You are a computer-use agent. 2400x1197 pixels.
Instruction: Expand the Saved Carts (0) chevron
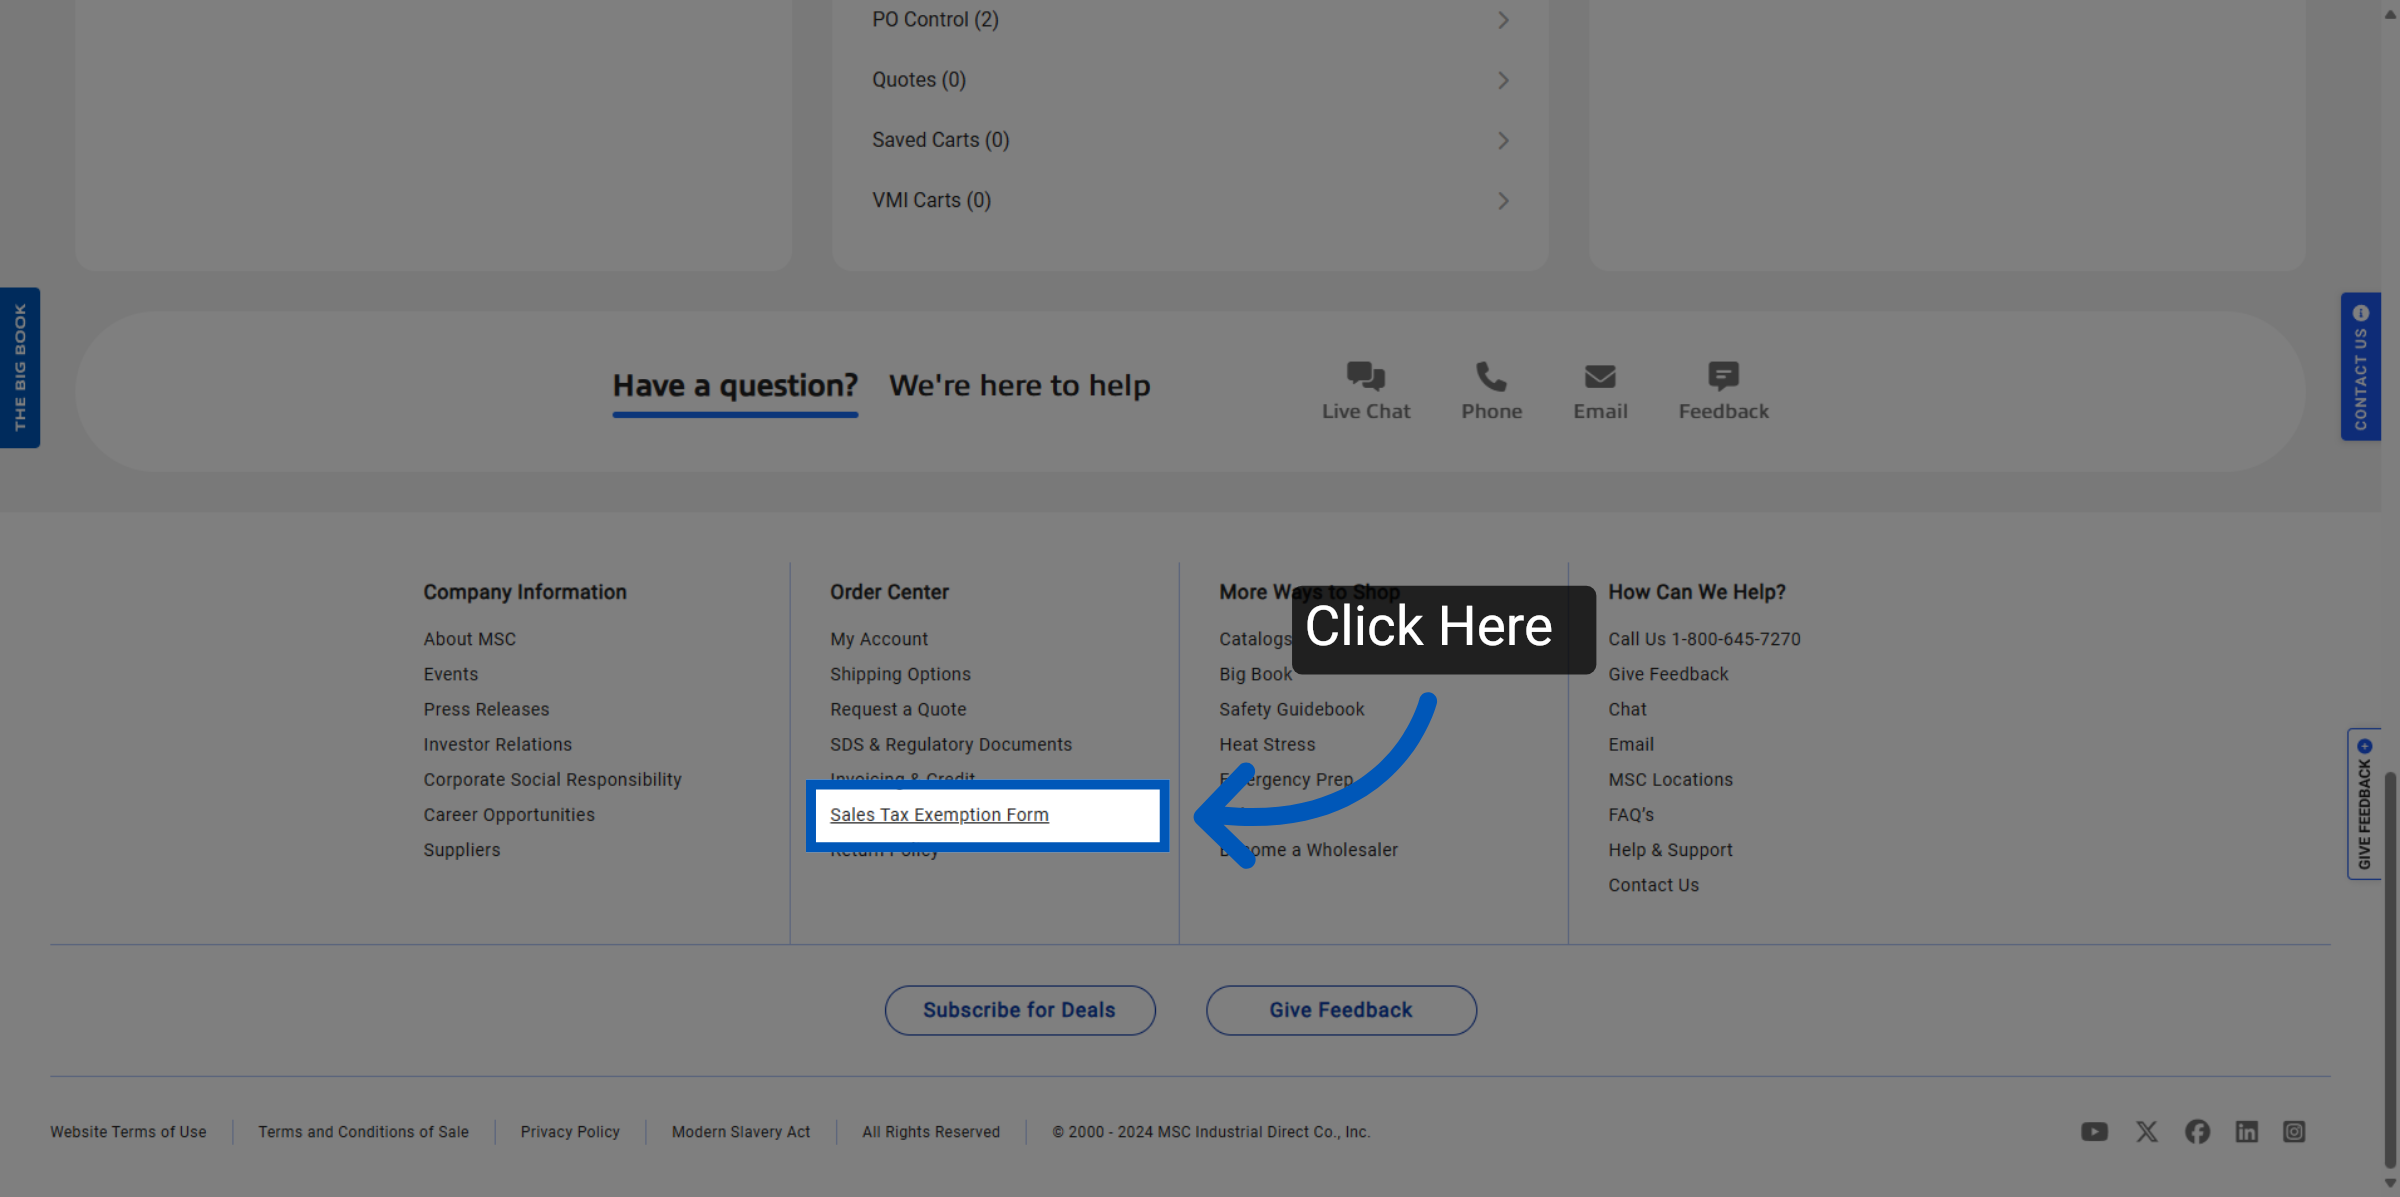click(x=1503, y=140)
